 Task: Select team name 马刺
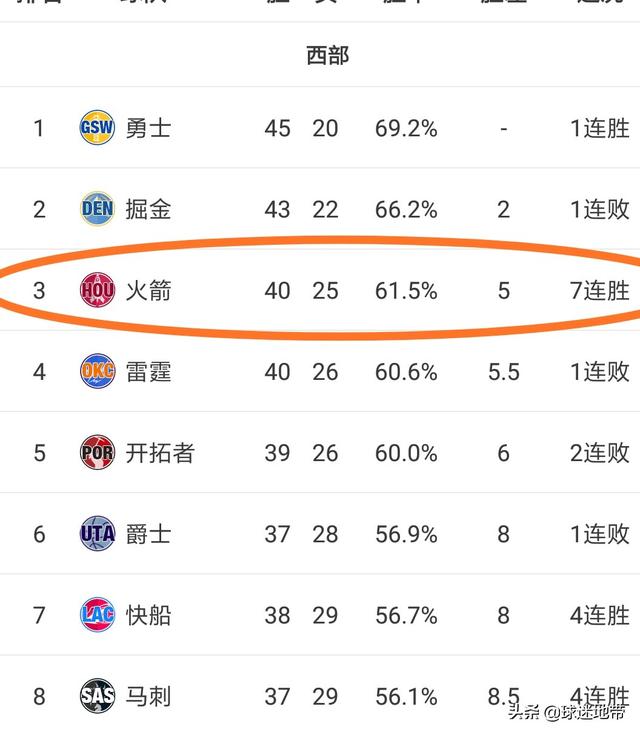click(148, 697)
